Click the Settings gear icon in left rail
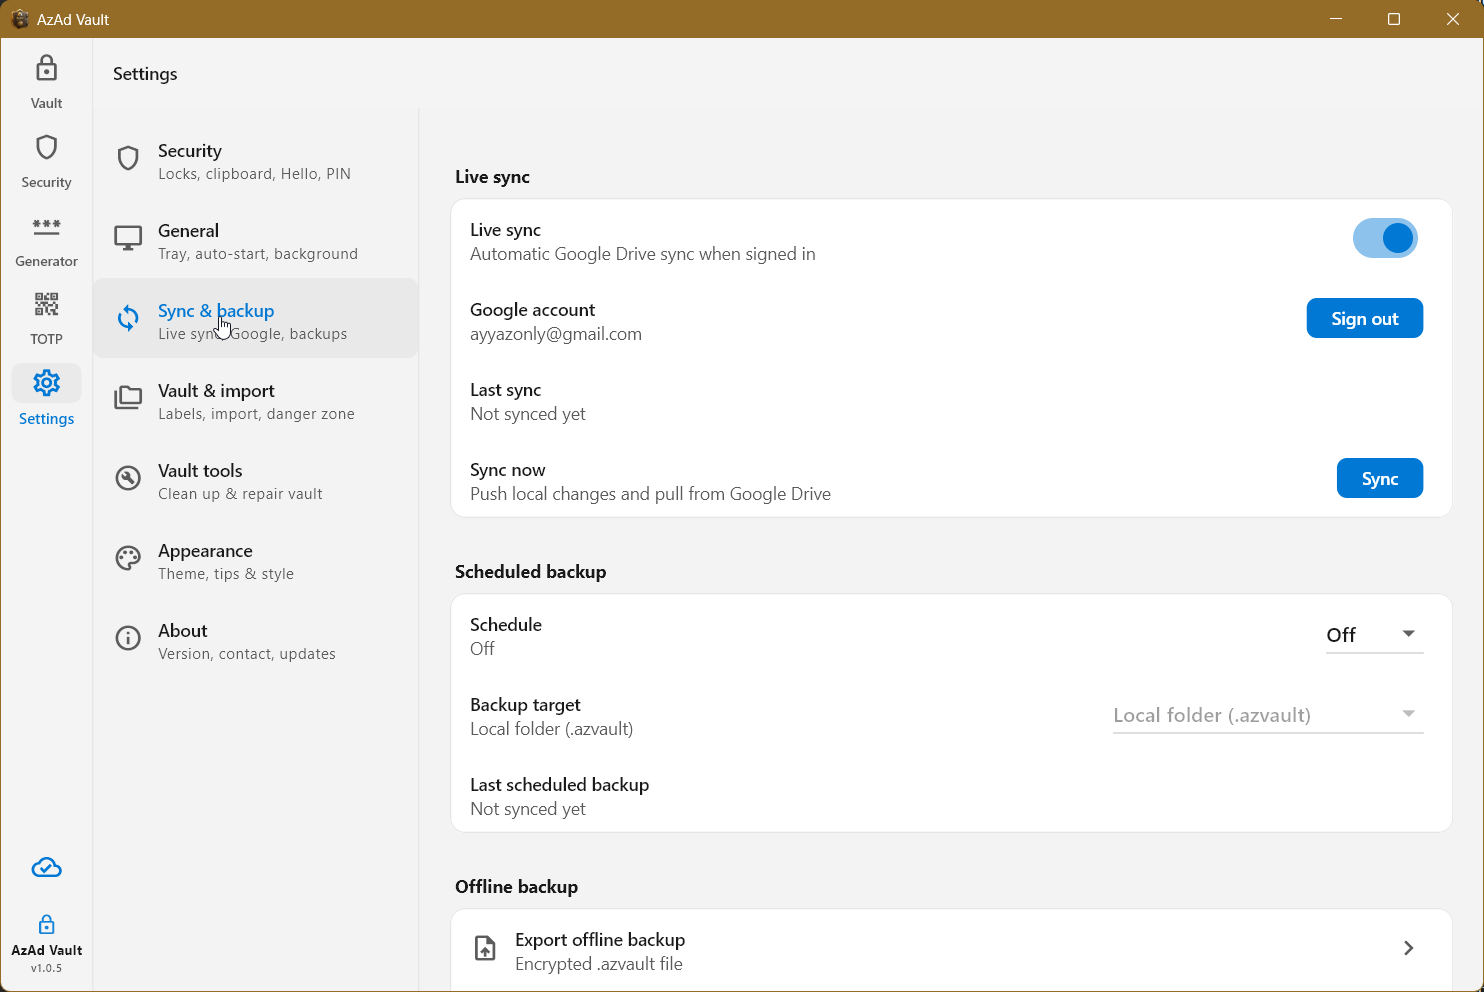Viewport: 1484px width, 992px height. point(46,383)
